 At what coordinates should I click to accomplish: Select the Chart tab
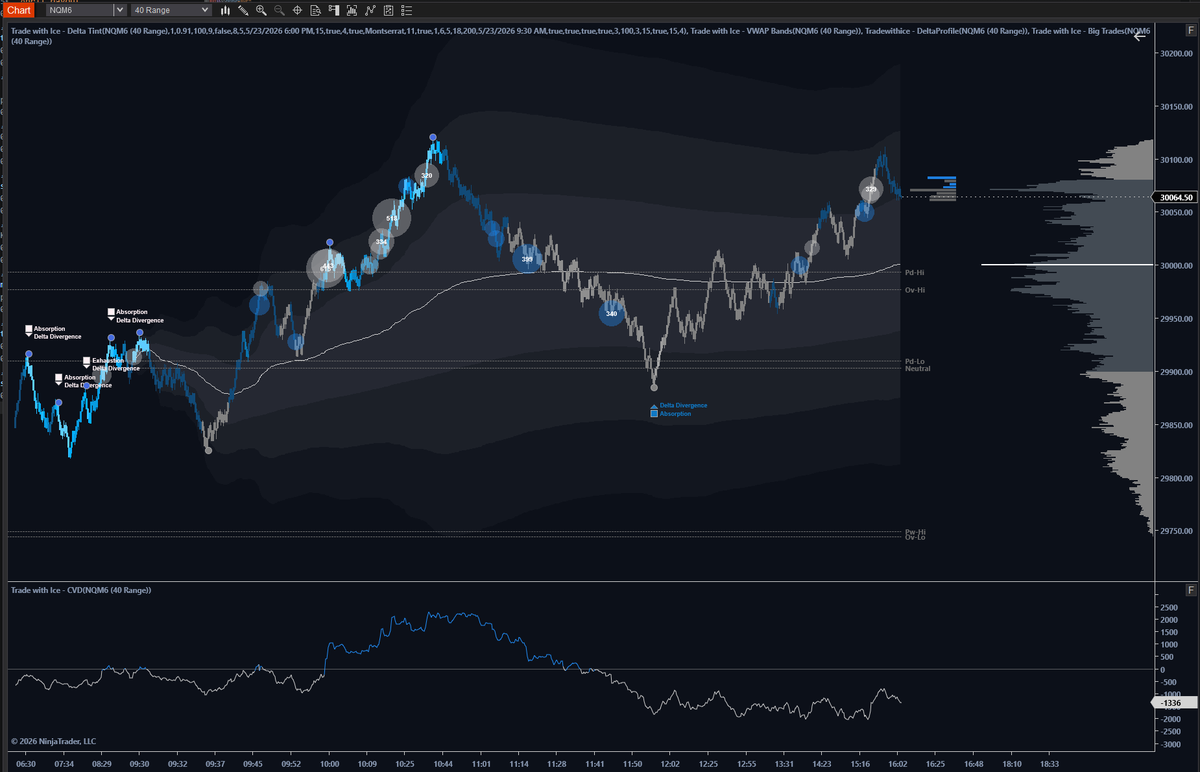click(x=19, y=10)
